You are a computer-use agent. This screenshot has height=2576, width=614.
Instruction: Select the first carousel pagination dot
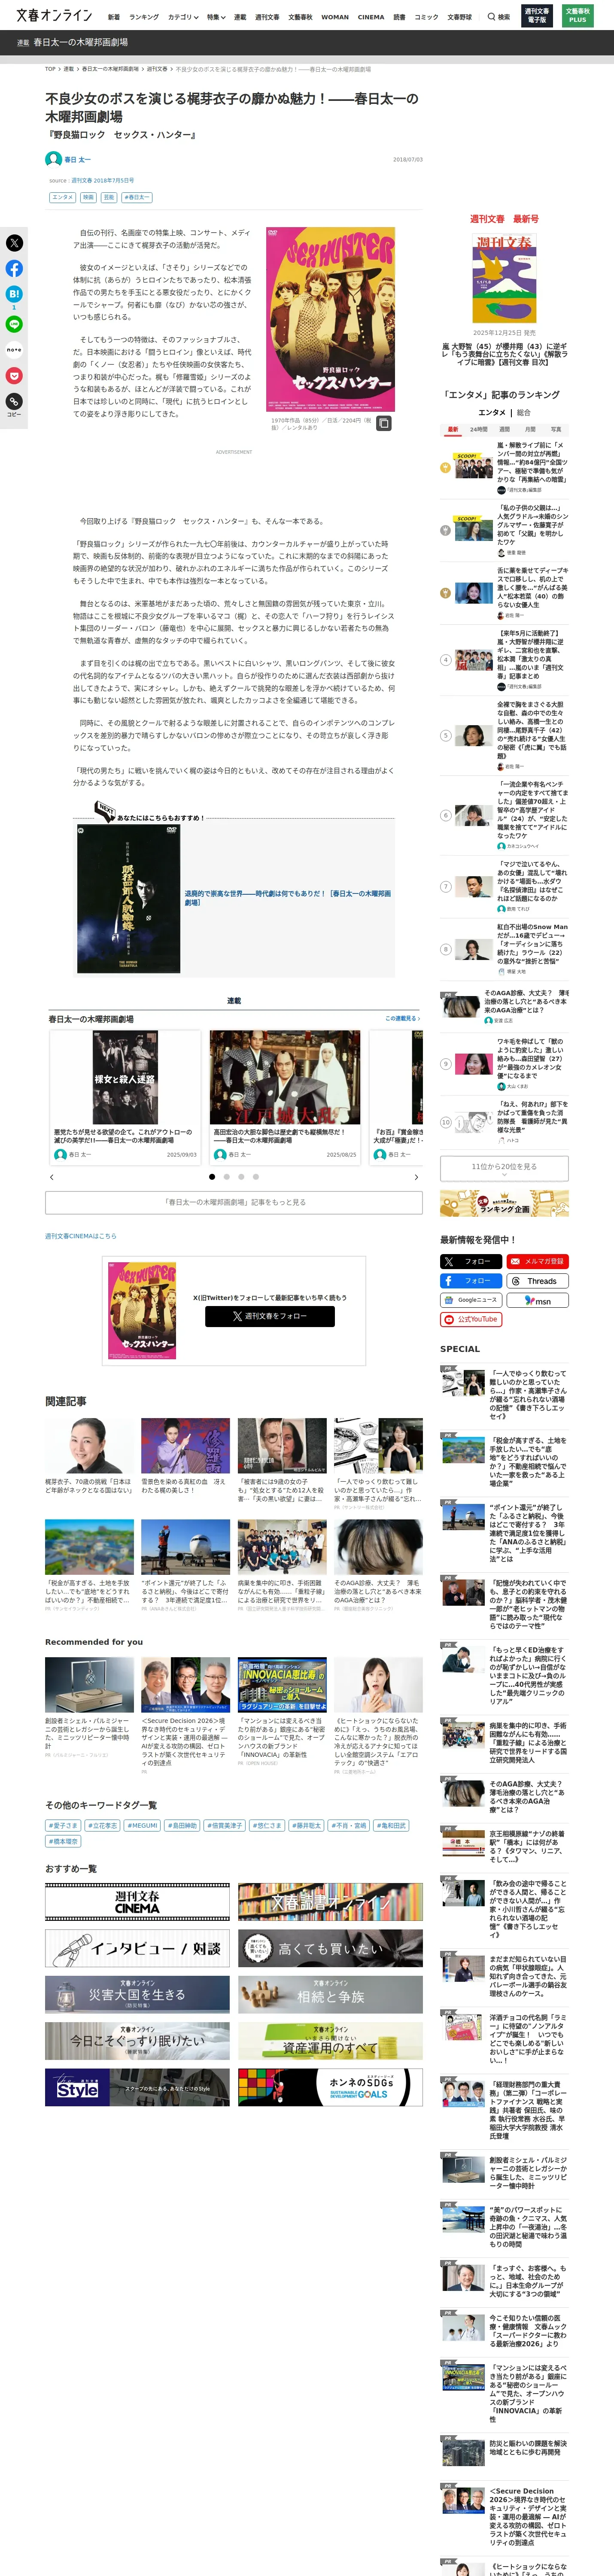coord(212,1177)
